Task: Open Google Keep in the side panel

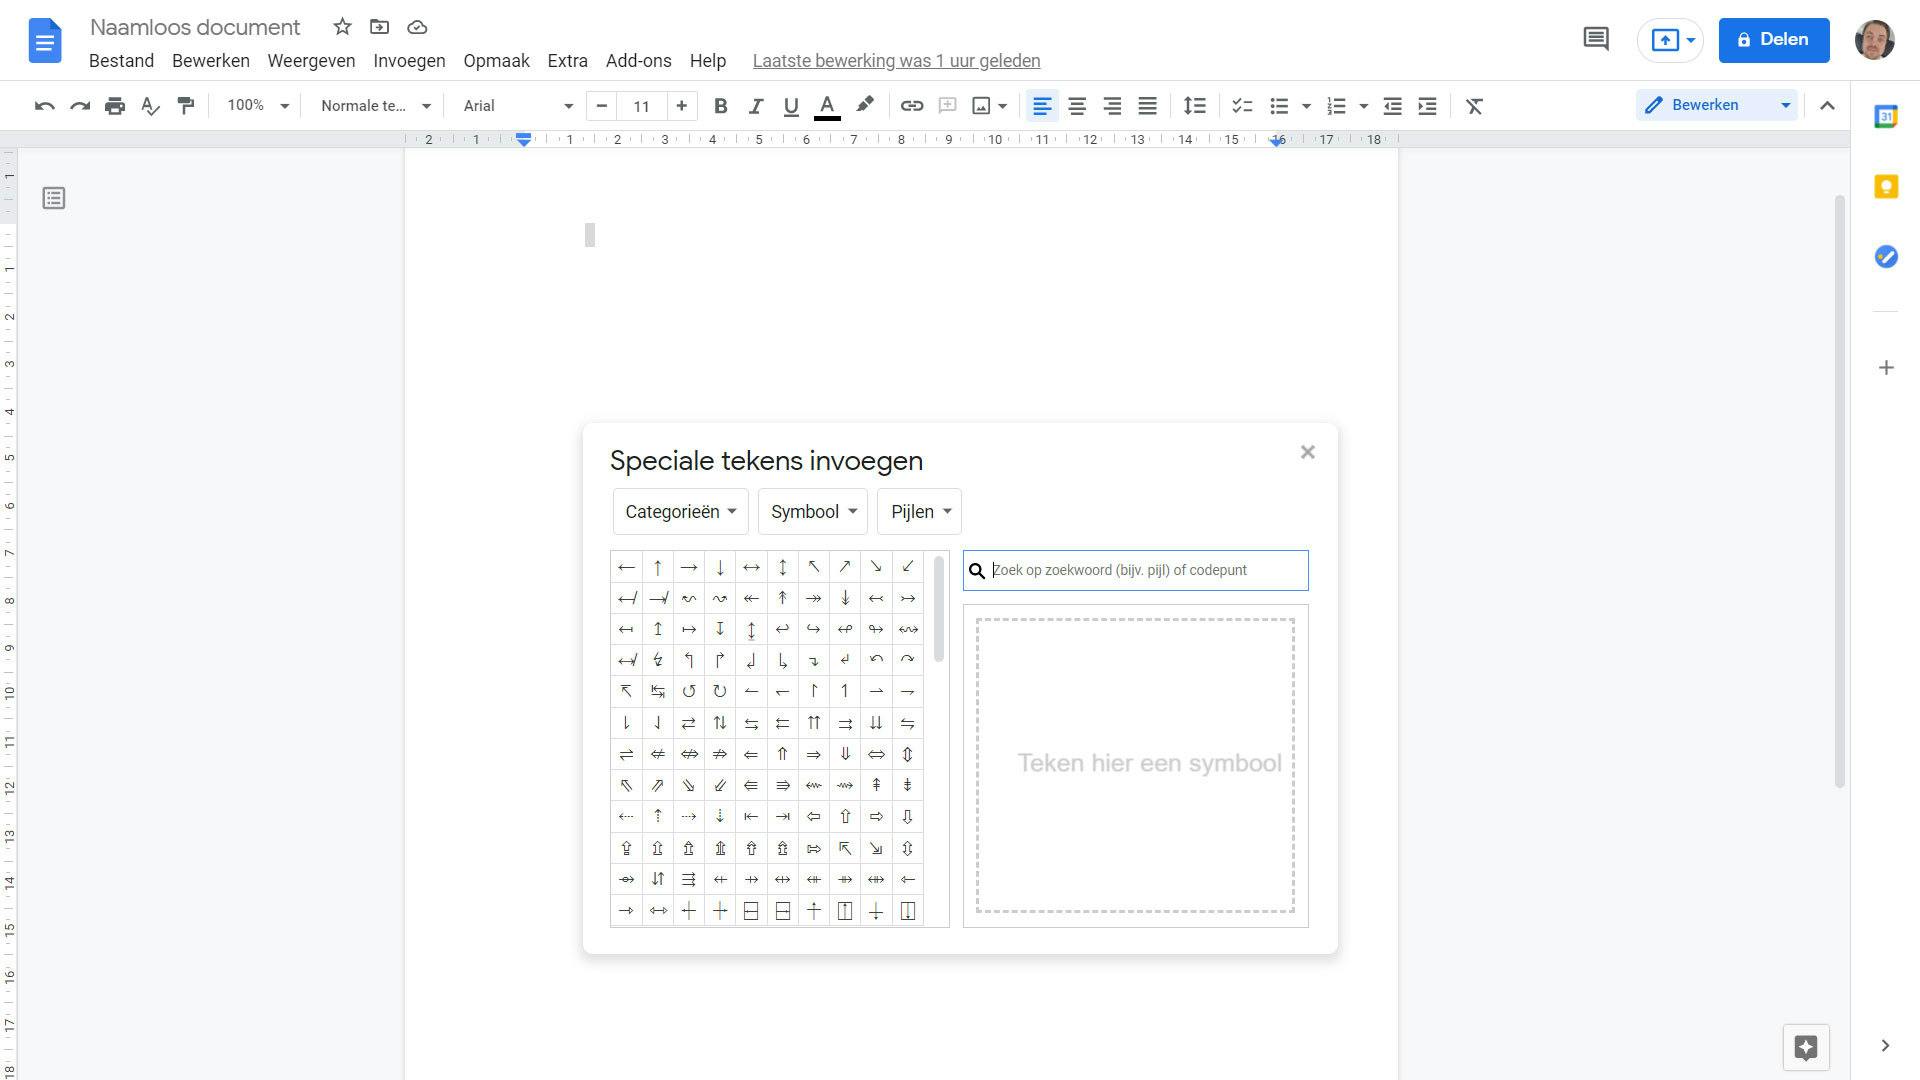Action: coord(1886,187)
